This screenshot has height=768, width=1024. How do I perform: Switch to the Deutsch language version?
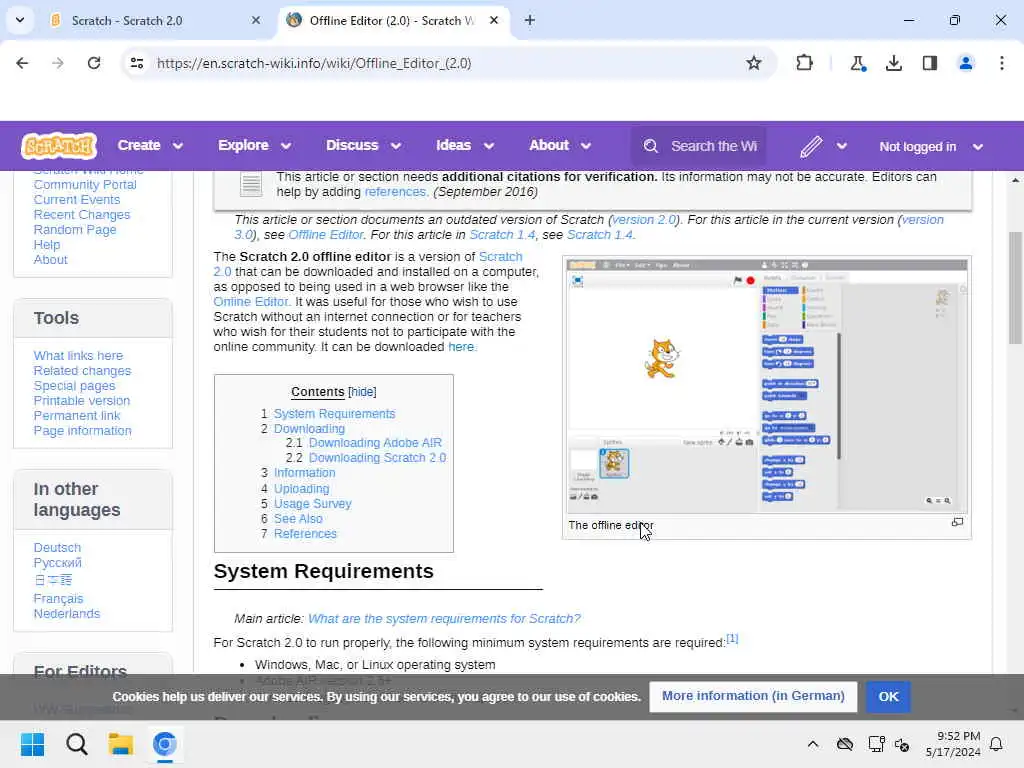point(57,548)
